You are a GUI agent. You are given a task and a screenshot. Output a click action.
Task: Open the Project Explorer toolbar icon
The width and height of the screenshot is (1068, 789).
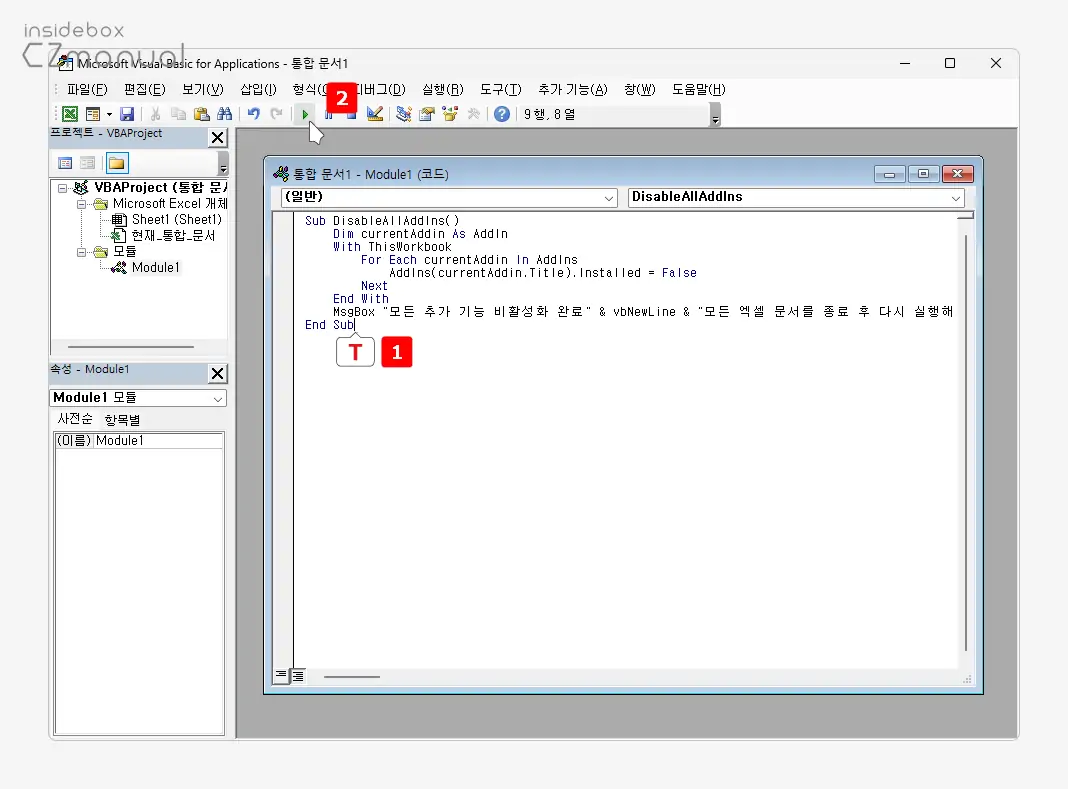(x=404, y=115)
